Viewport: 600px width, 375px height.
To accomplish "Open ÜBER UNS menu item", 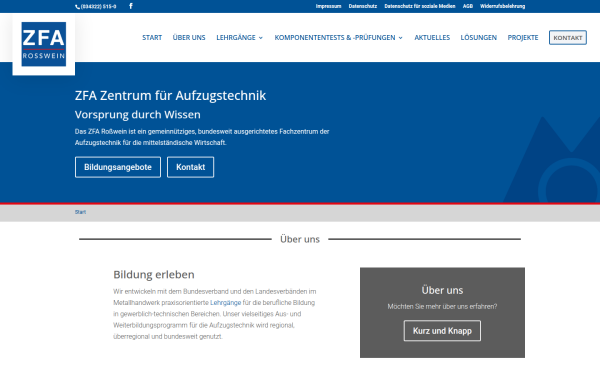I will (x=189, y=38).
